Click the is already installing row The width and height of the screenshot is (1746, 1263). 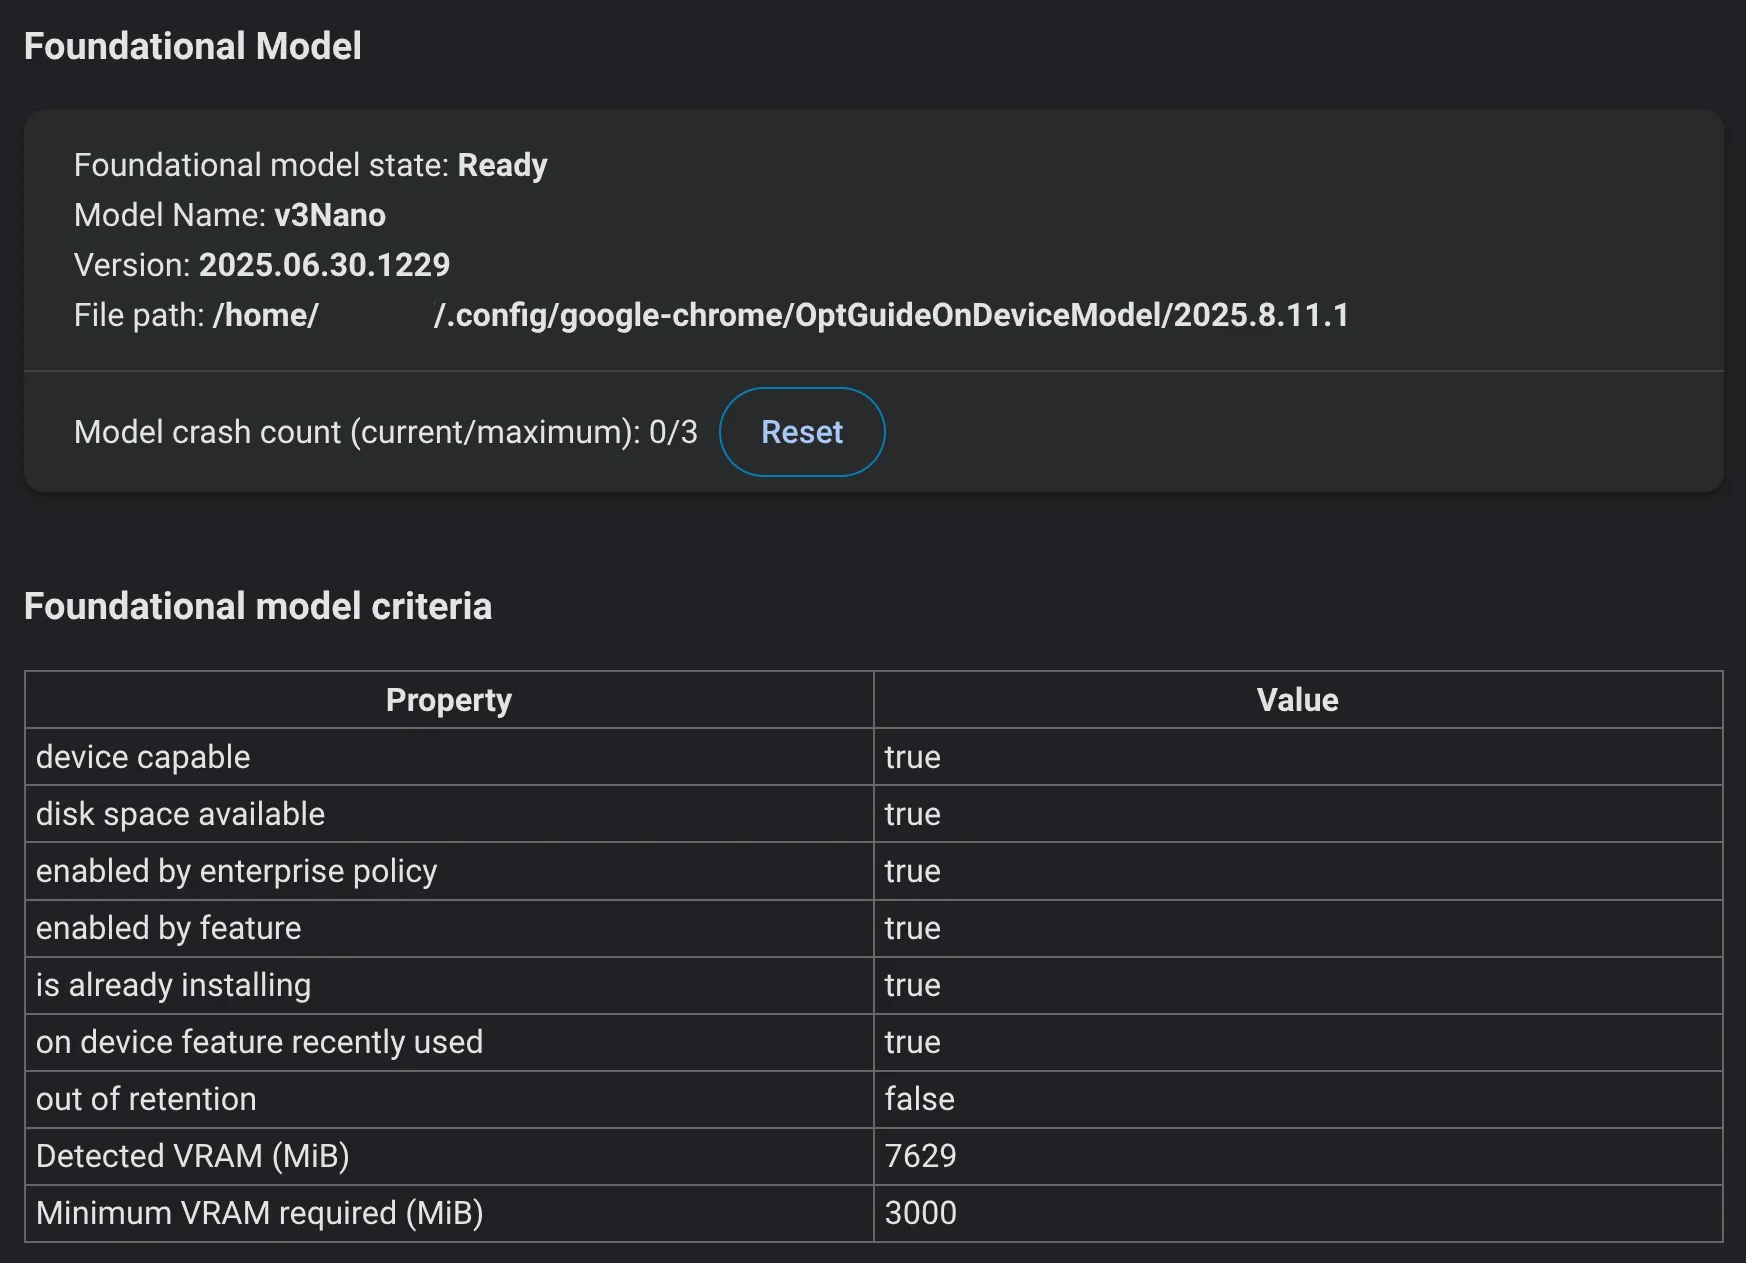point(172,985)
